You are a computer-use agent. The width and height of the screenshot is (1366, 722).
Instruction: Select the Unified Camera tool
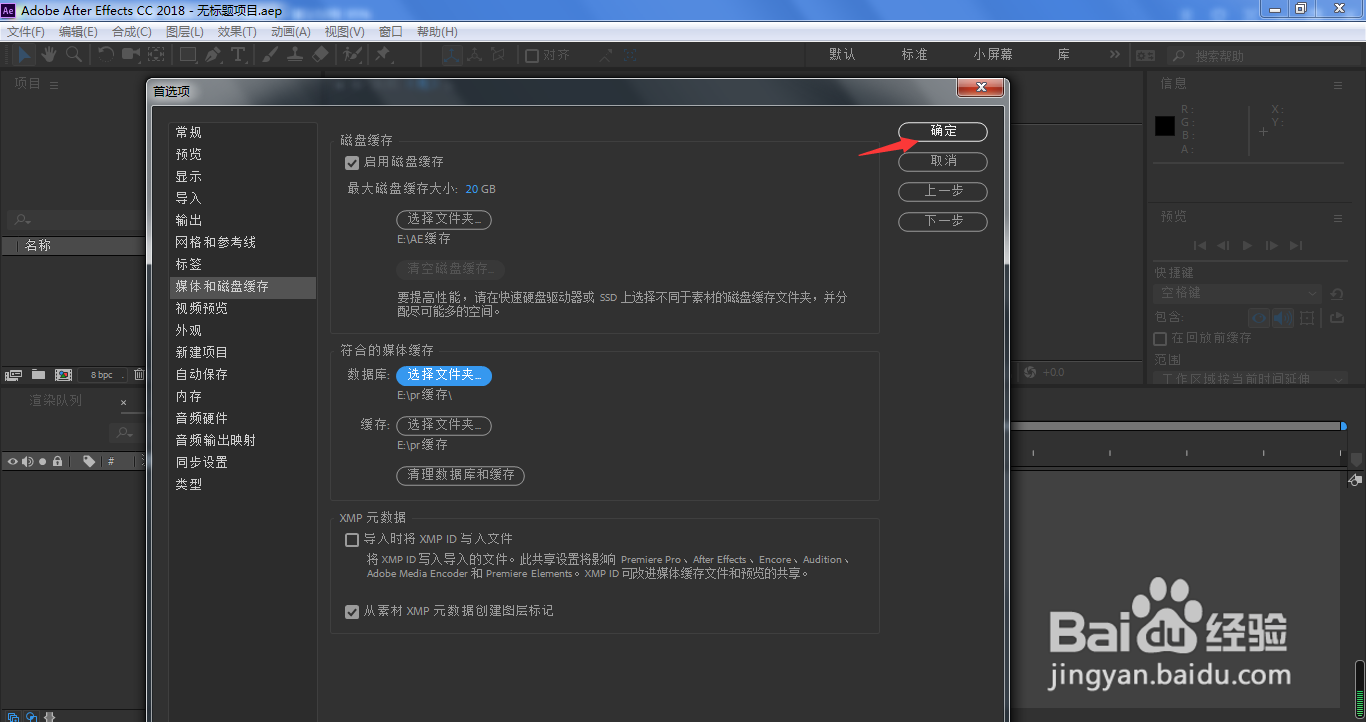pos(131,54)
